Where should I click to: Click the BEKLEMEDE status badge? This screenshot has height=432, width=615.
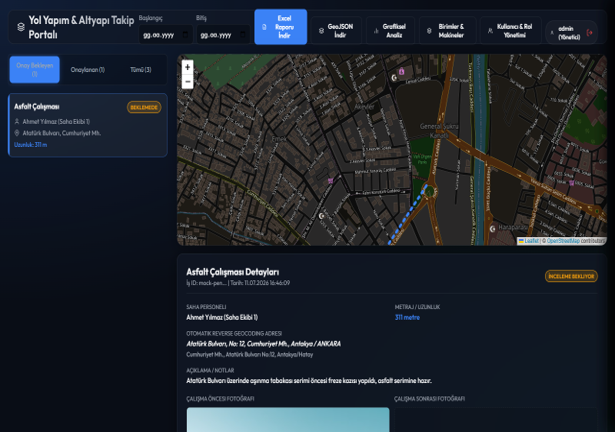click(x=144, y=107)
